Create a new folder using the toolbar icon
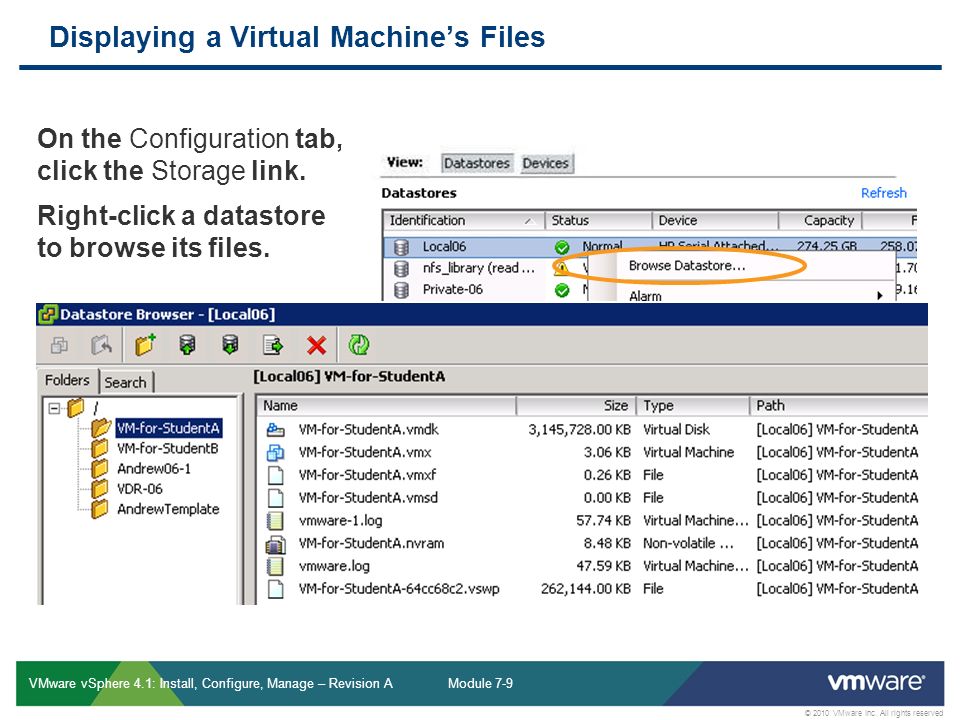Image resolution: width=960 pixels, height=720 pixels. [146, 345]
